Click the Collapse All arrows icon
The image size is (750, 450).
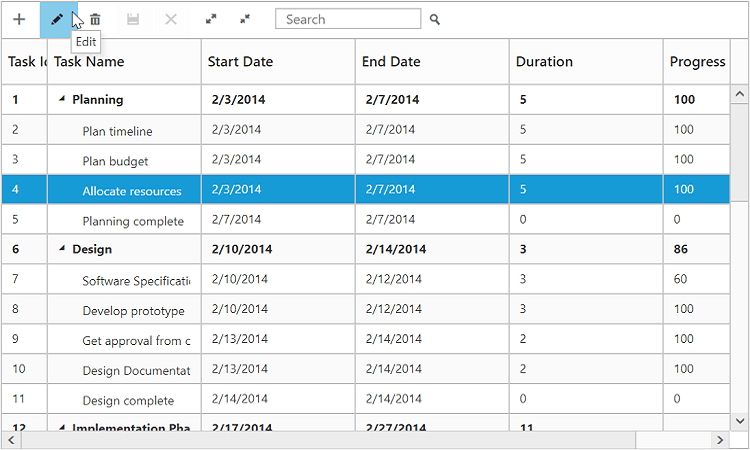click(x=245, y=19)
